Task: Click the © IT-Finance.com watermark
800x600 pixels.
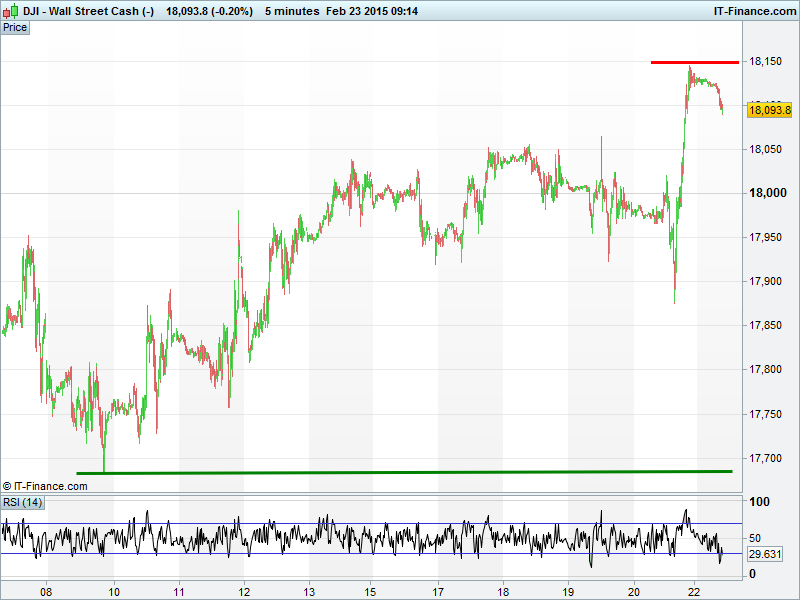Action: 45,486
